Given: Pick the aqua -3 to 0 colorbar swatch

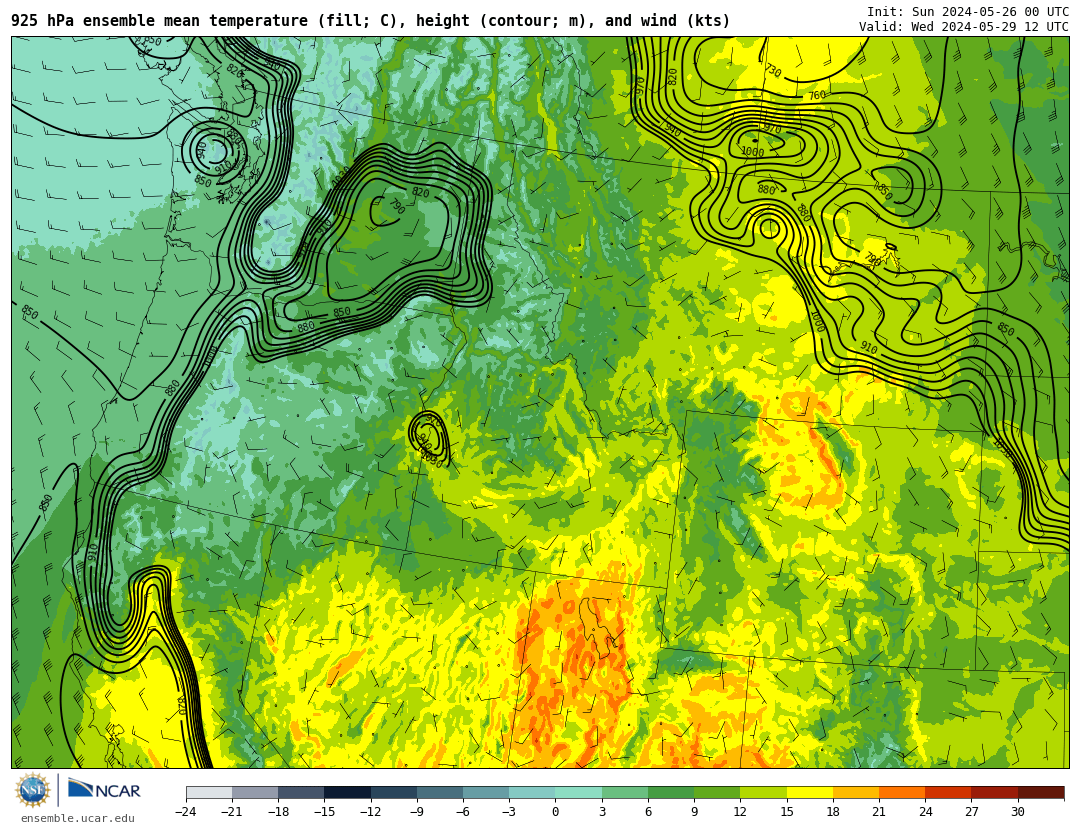Looking at the screenshot, I should point(532,792).
